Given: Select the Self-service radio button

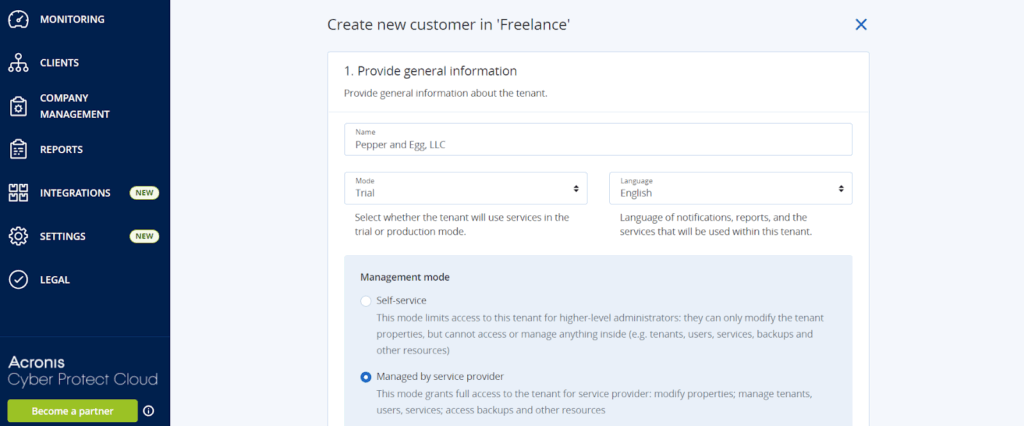Looking at the screenshot, I should [x=365, y=301].
